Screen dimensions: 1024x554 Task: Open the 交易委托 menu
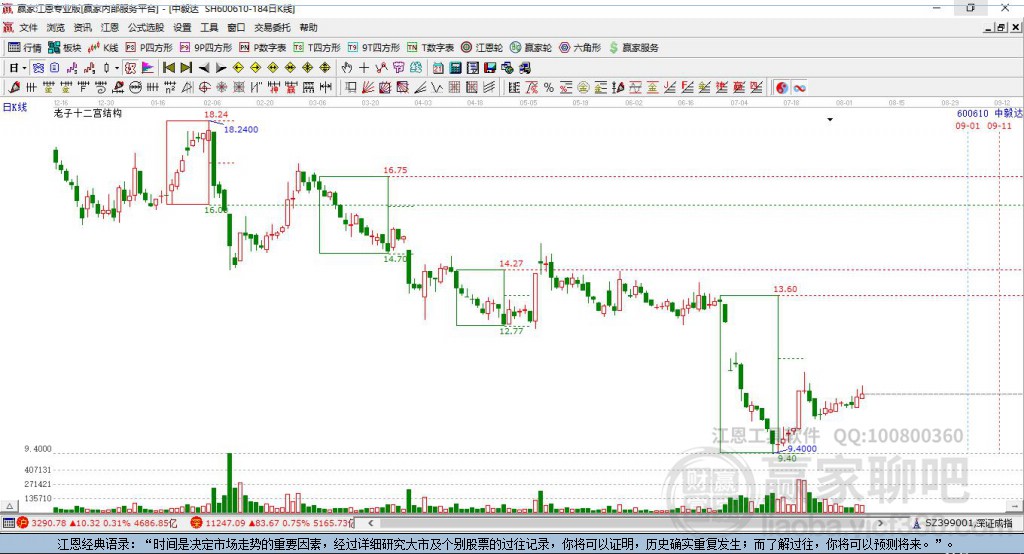[272, 27]
